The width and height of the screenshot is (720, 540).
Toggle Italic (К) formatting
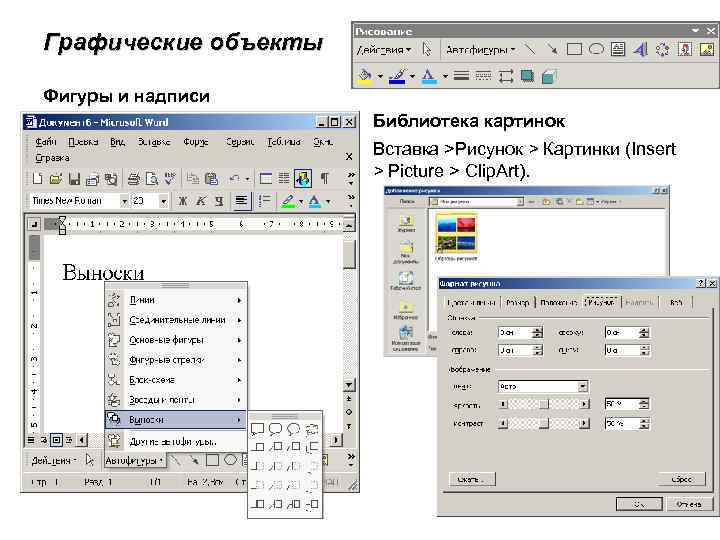coord(201,201)
